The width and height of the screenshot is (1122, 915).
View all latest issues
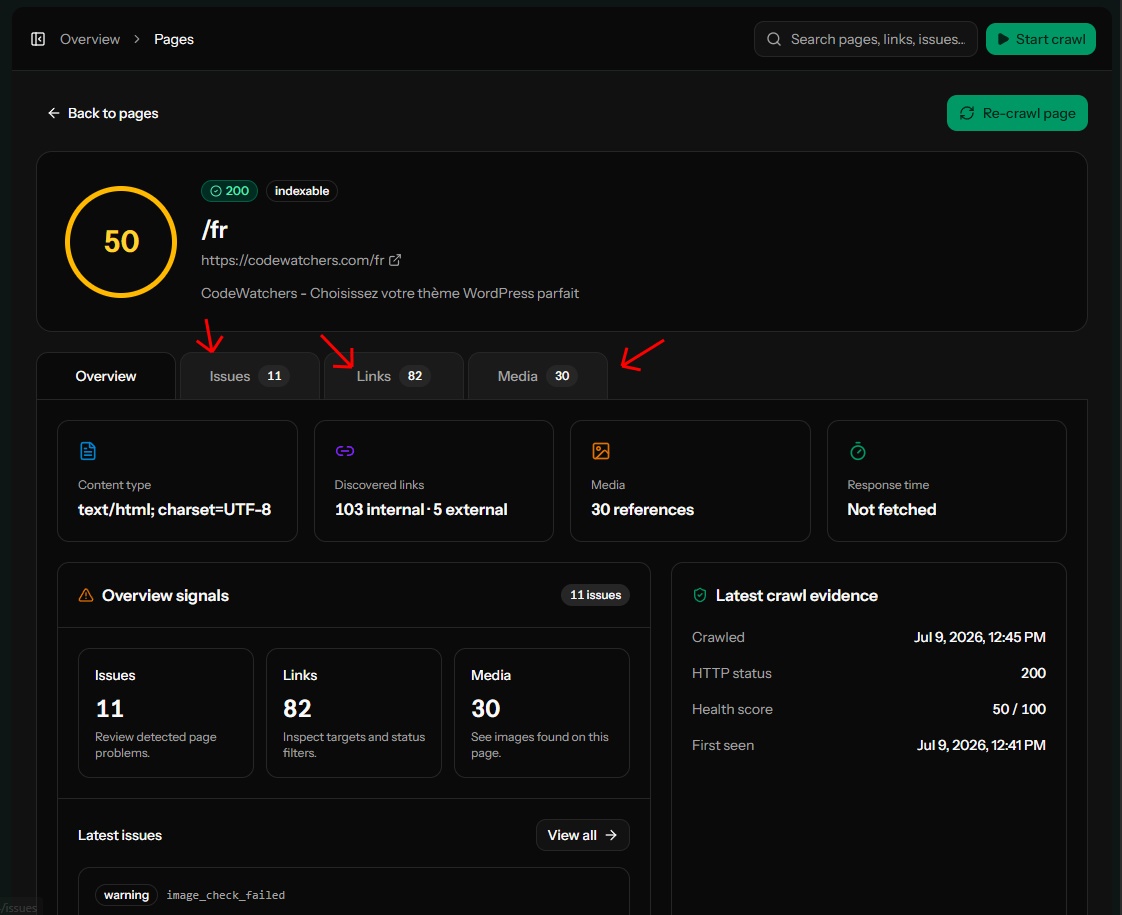coord(582,835)
